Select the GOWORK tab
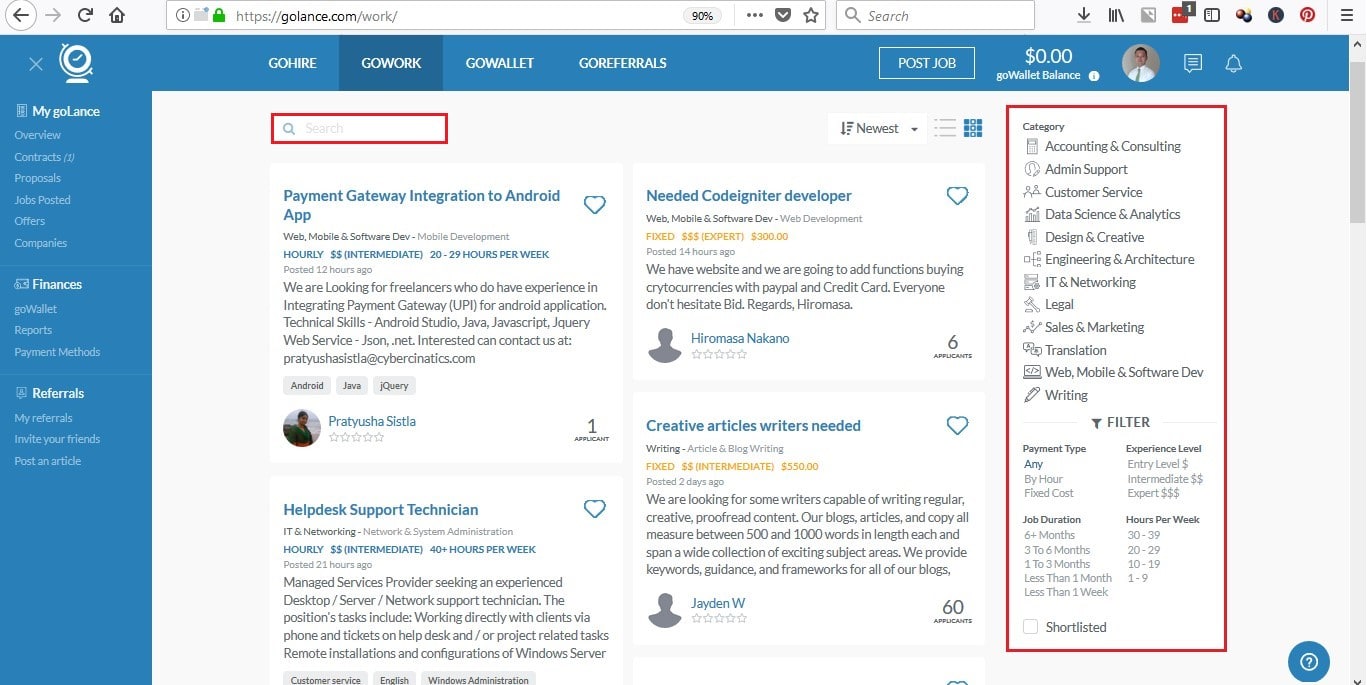Screen dimensions: 1367x685 (x=391, y=63)
